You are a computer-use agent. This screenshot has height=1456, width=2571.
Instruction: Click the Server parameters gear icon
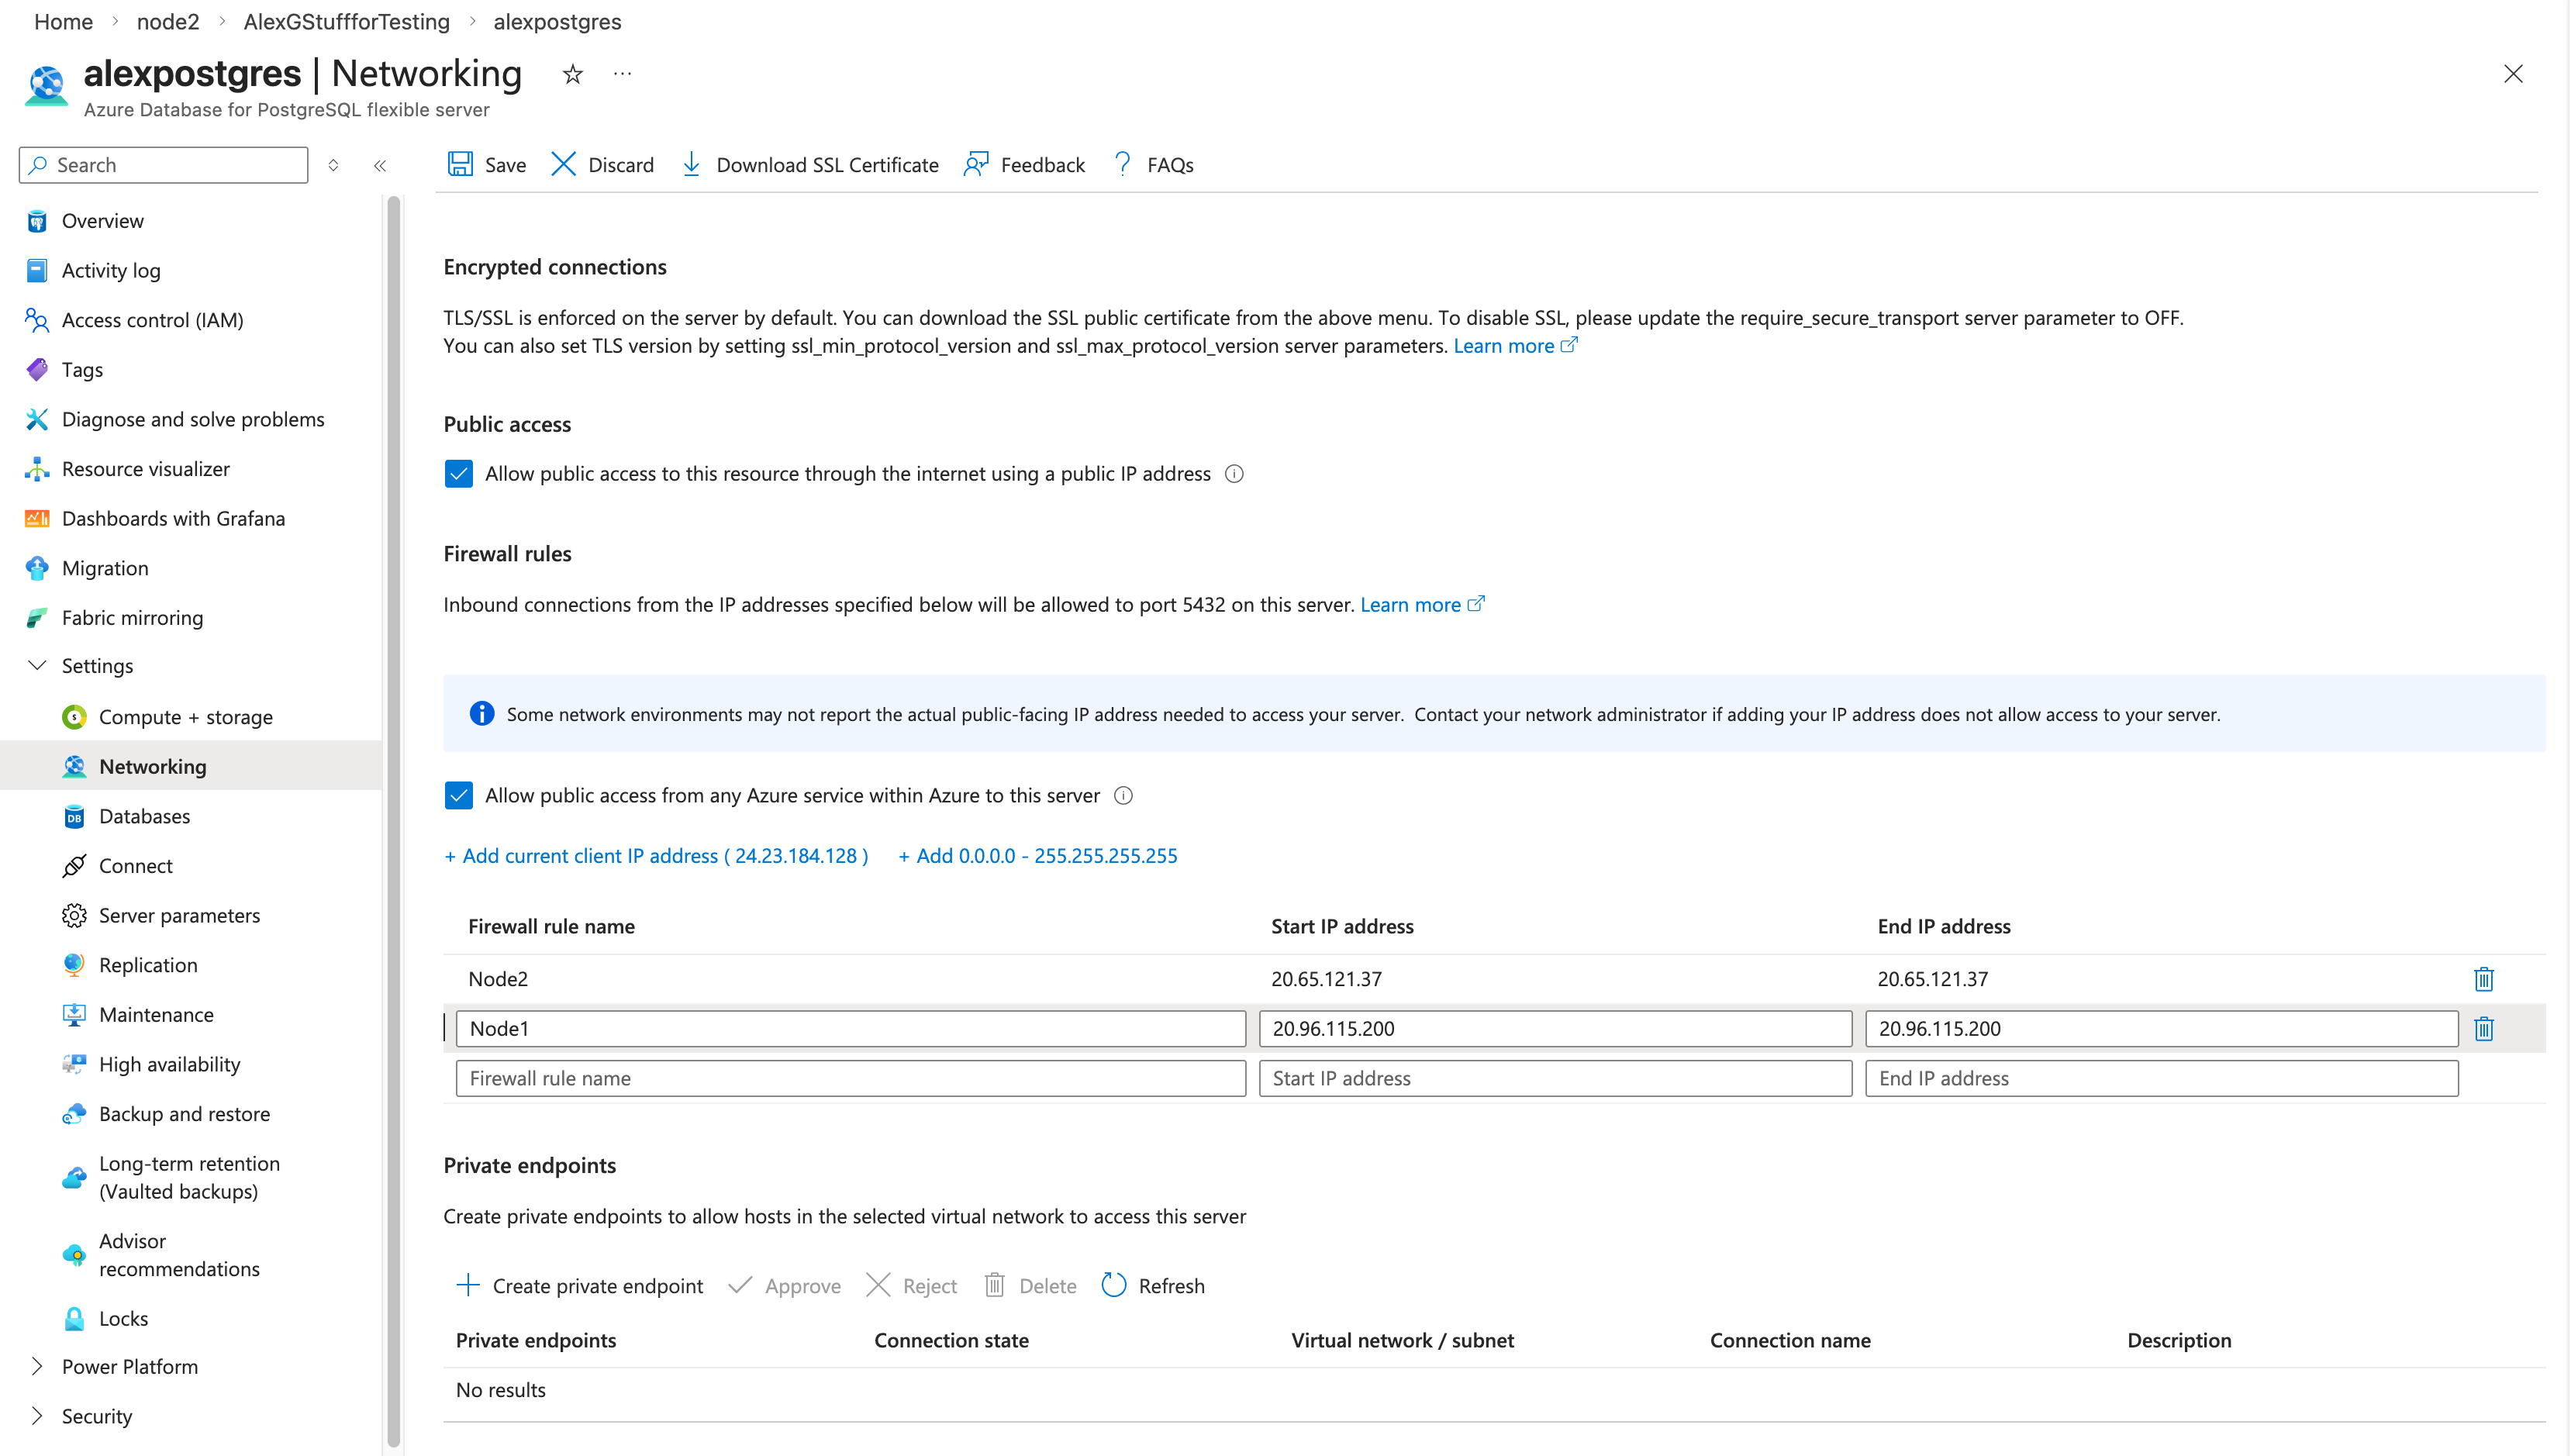74,916
